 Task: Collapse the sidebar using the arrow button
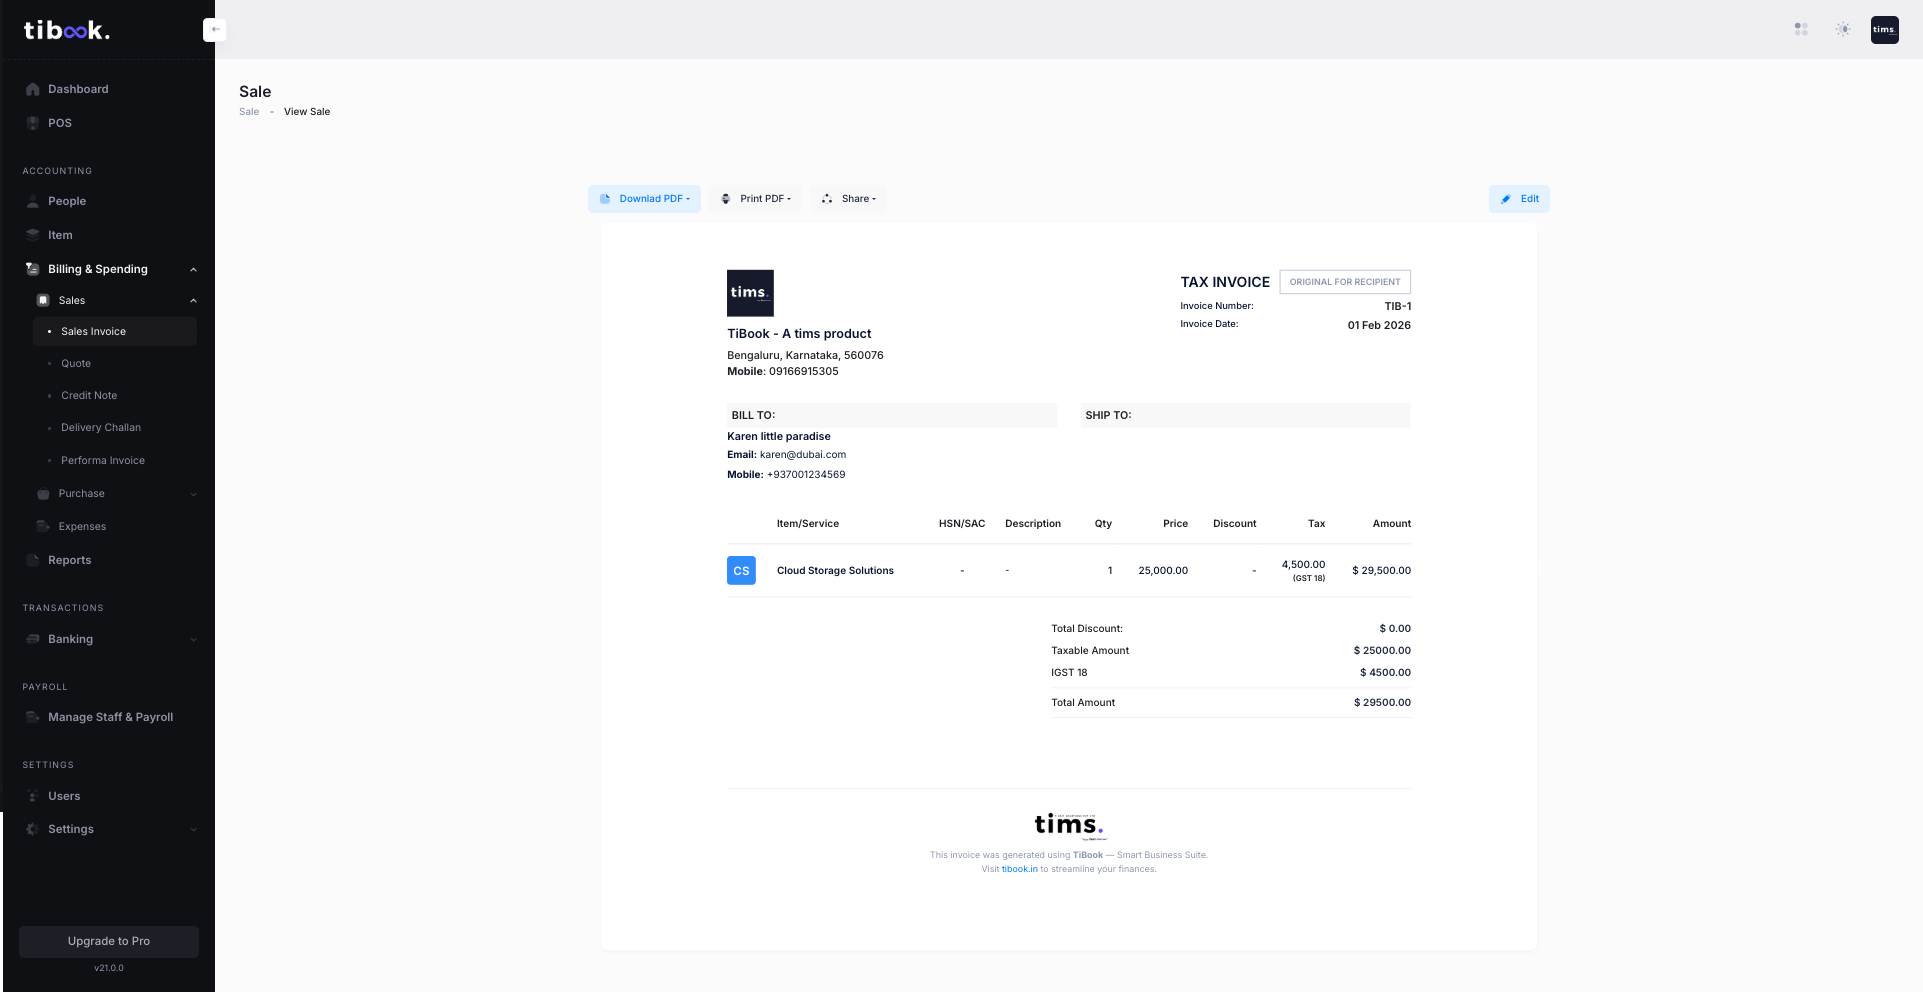pos(214,30)
